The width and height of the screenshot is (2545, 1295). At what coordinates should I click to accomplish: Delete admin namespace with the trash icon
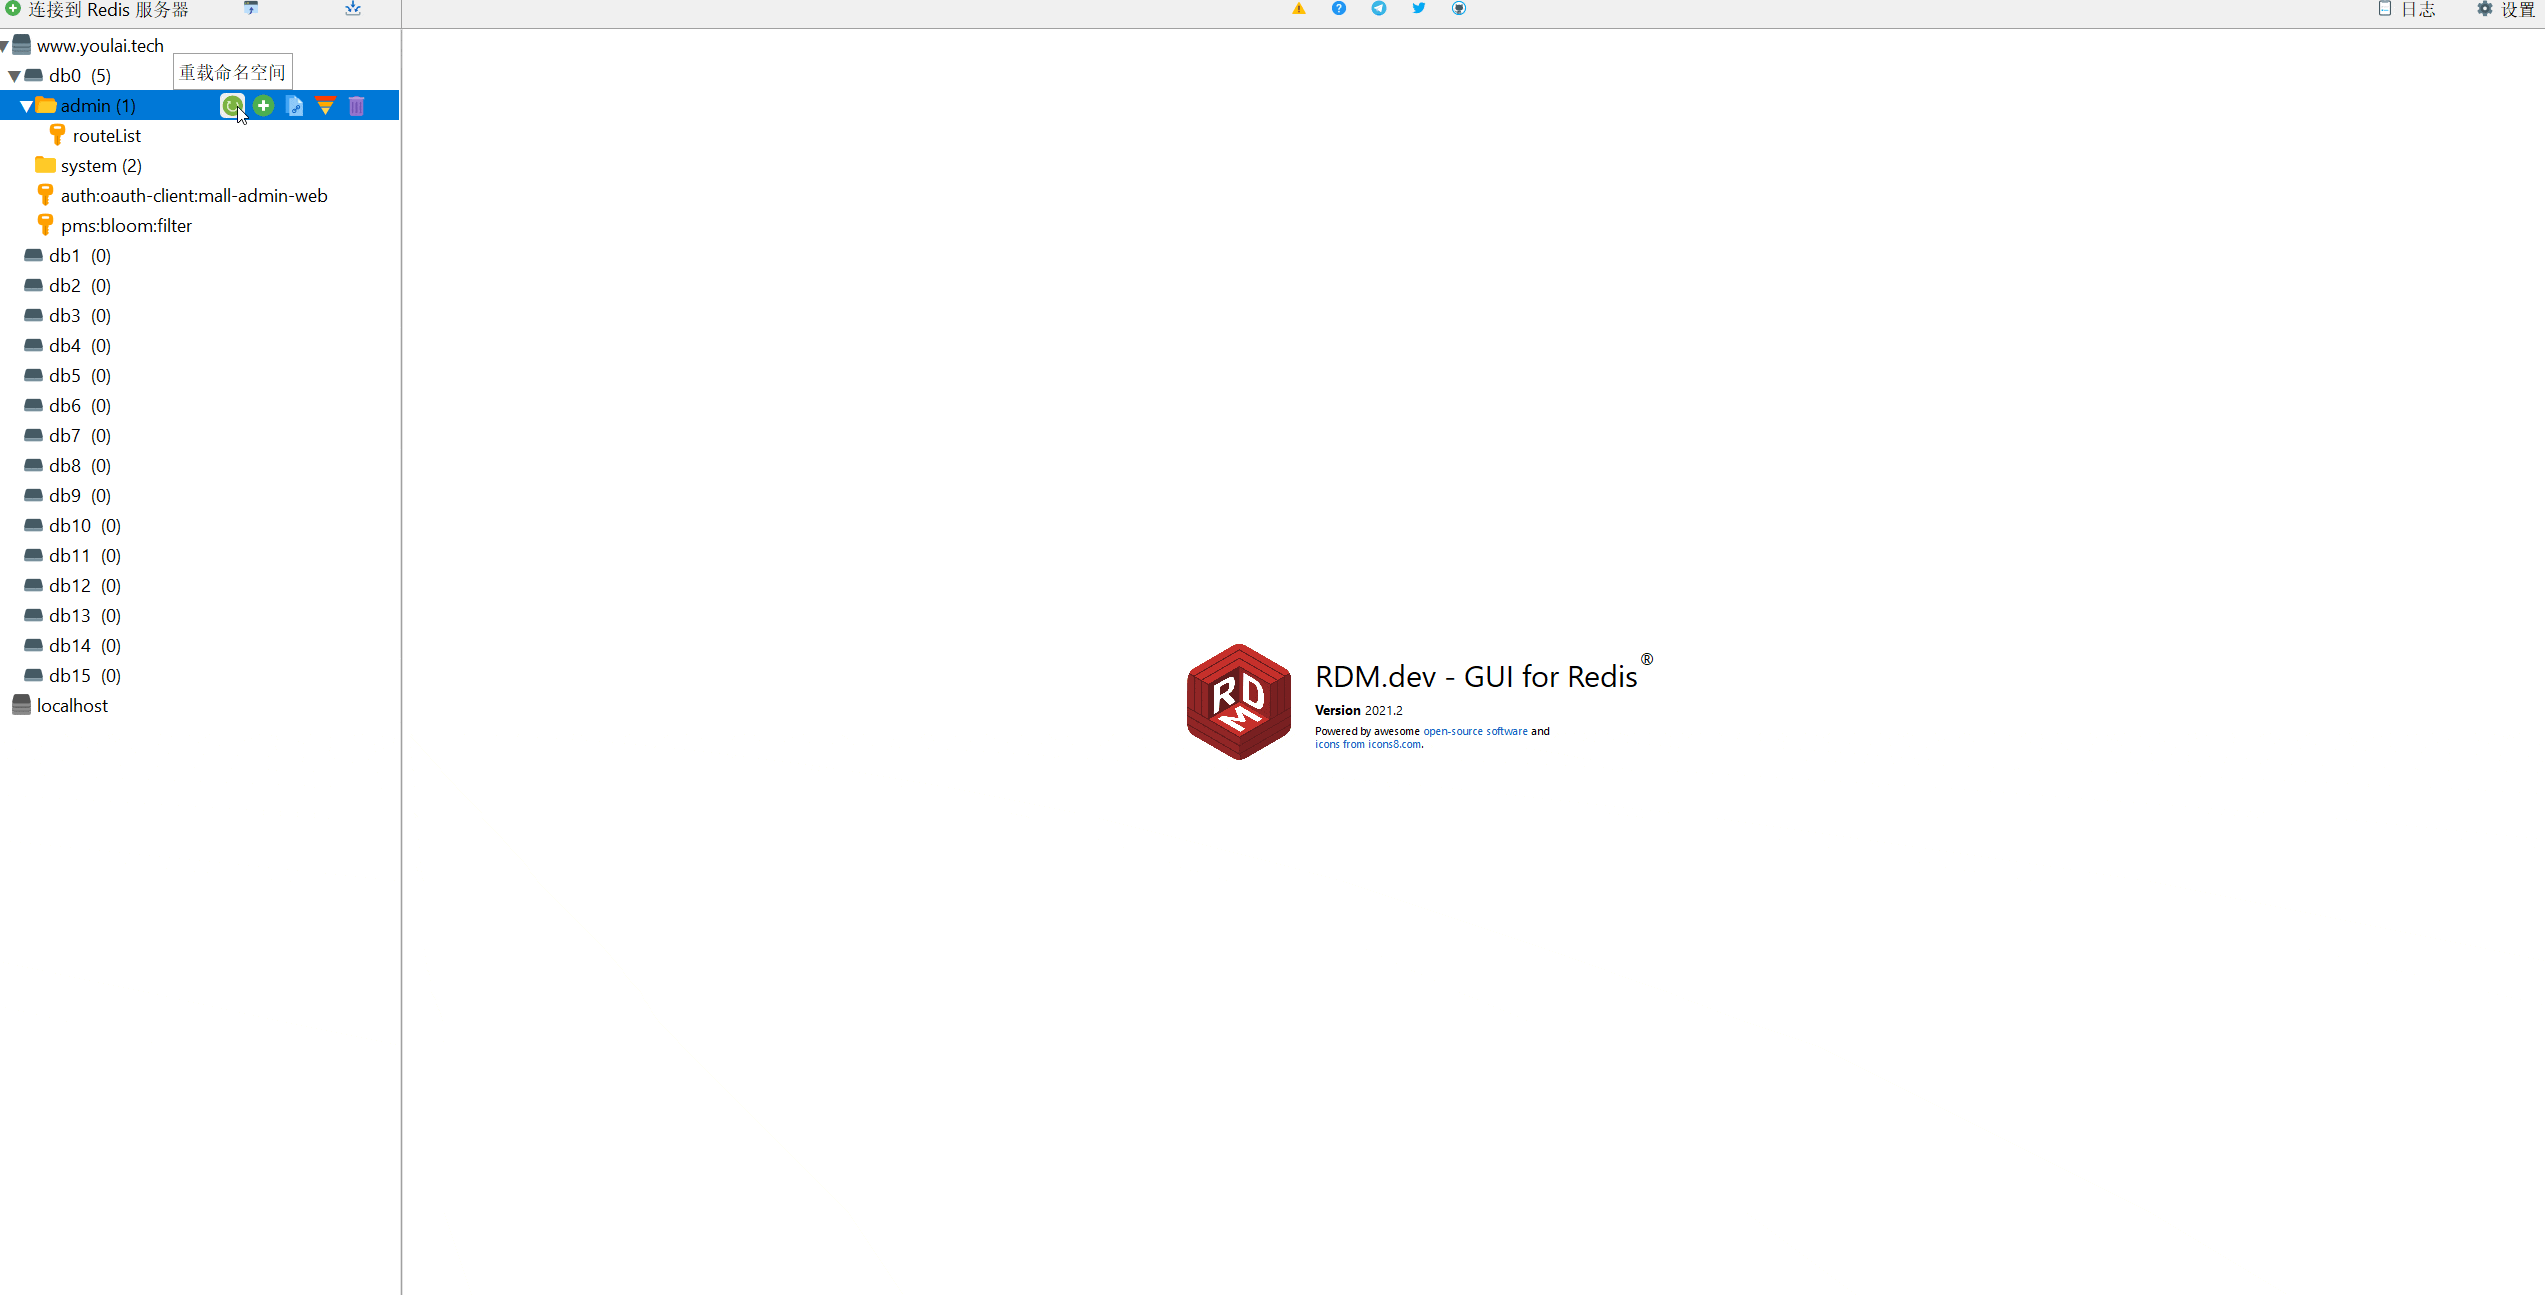[x=356, y=105]
